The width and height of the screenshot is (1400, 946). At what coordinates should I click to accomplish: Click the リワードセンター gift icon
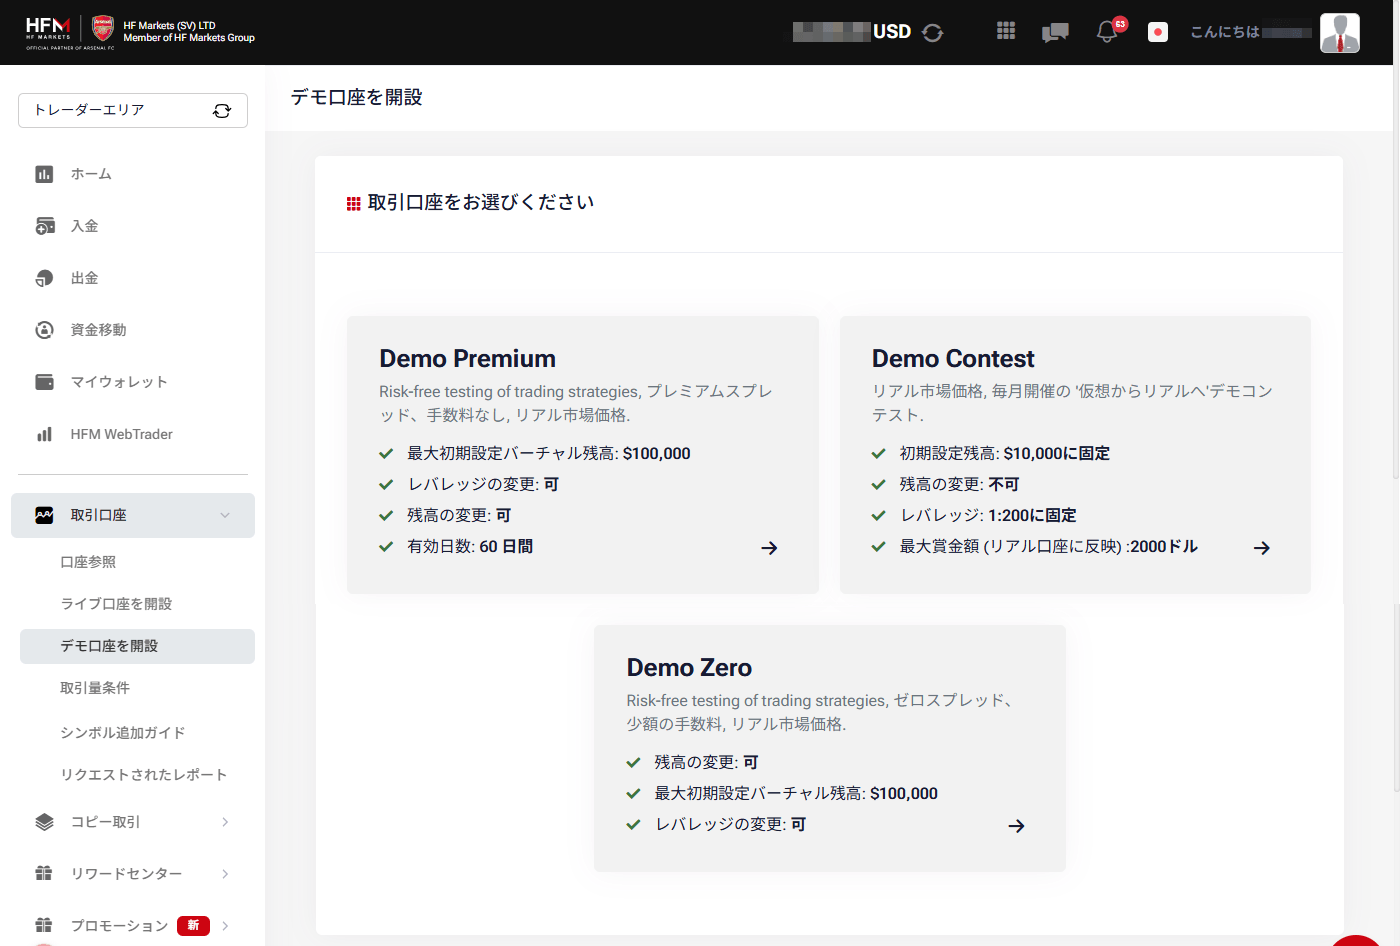(x=44, y=874)
